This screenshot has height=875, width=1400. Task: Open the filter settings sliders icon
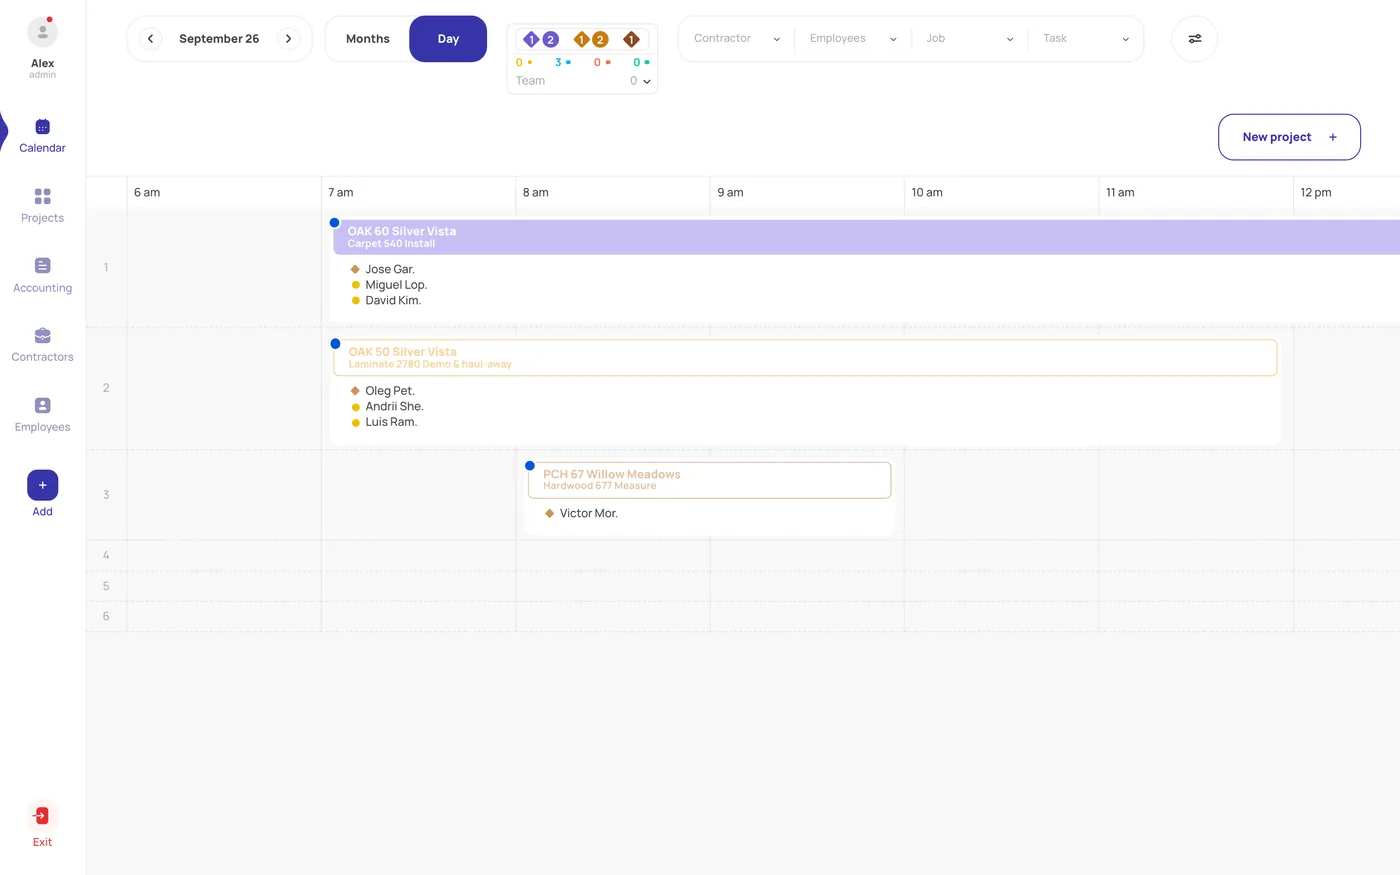1194,39
